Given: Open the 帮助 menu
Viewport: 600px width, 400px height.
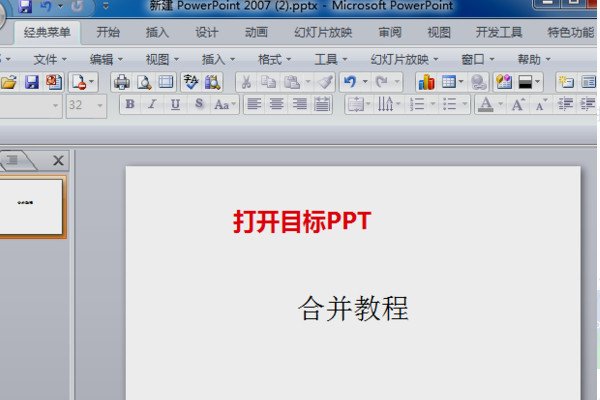Looking at the screenshot, I should (534, 59).
